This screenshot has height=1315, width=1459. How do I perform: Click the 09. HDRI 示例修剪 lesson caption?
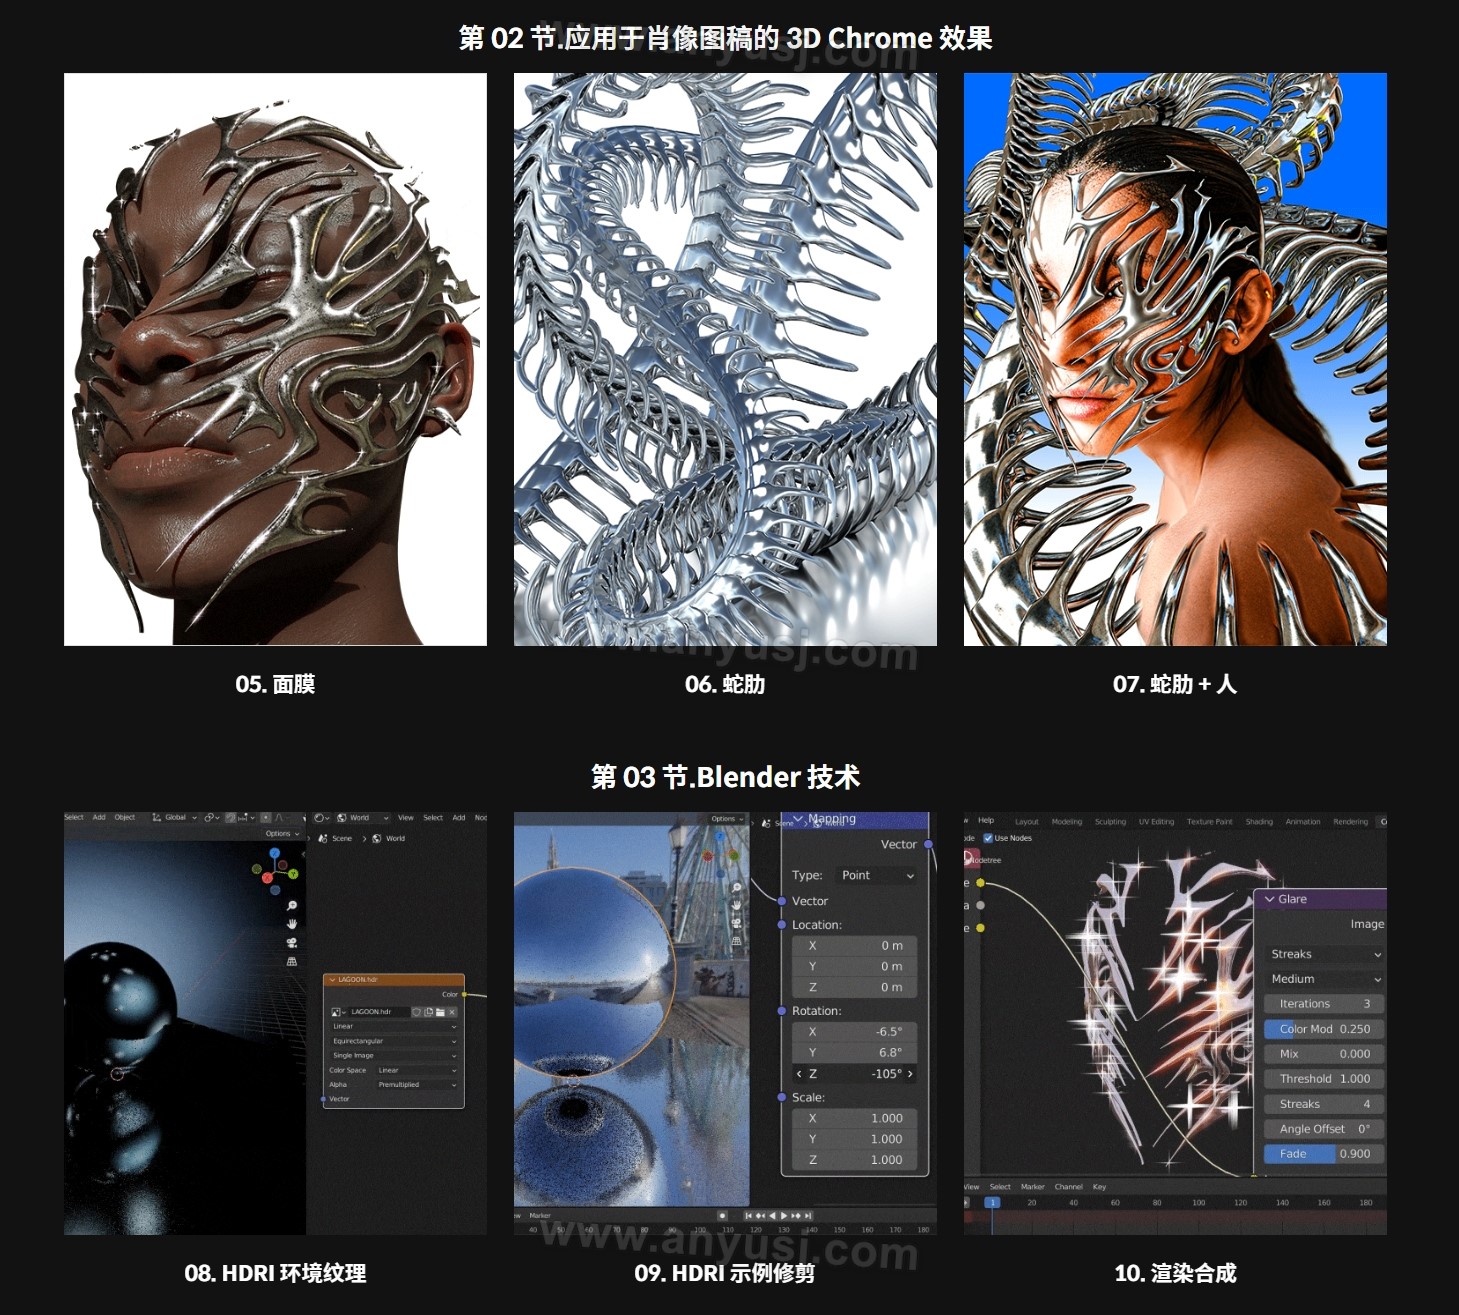(x=725, y=1273)
